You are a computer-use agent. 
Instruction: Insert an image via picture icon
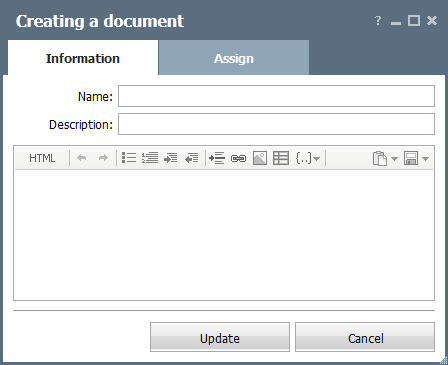(260, 158)
